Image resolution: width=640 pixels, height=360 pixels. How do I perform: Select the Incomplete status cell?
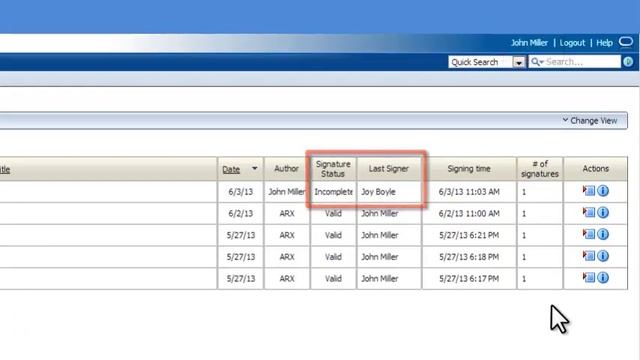[x=333, y=192]
